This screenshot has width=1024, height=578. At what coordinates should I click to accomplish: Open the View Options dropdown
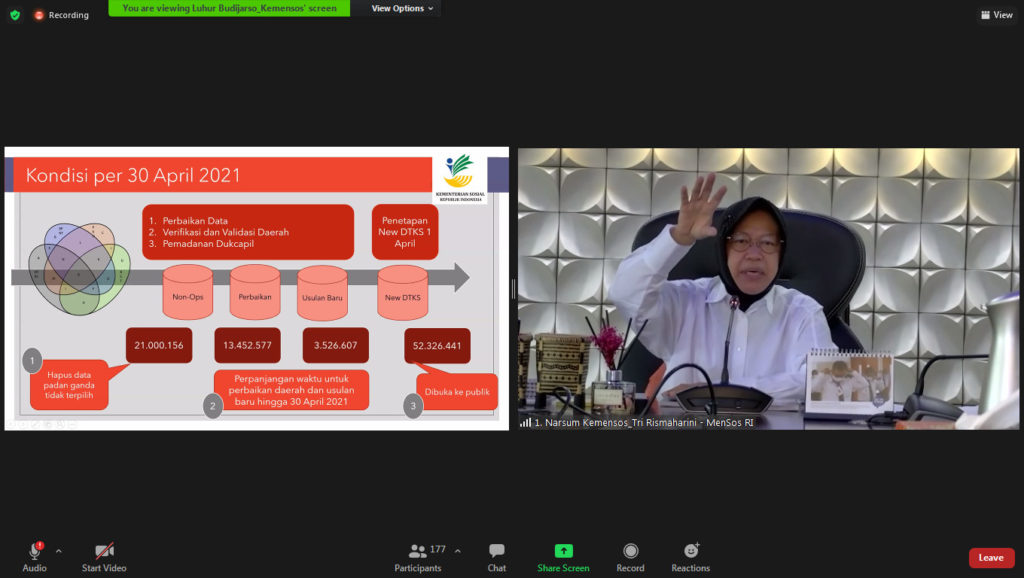click(x=402, y=8)
